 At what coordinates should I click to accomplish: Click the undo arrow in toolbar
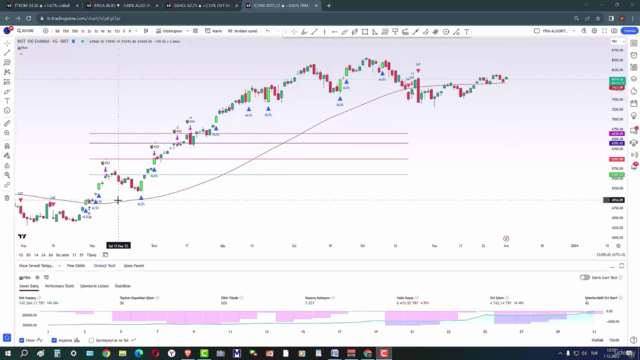coord(268,31)
